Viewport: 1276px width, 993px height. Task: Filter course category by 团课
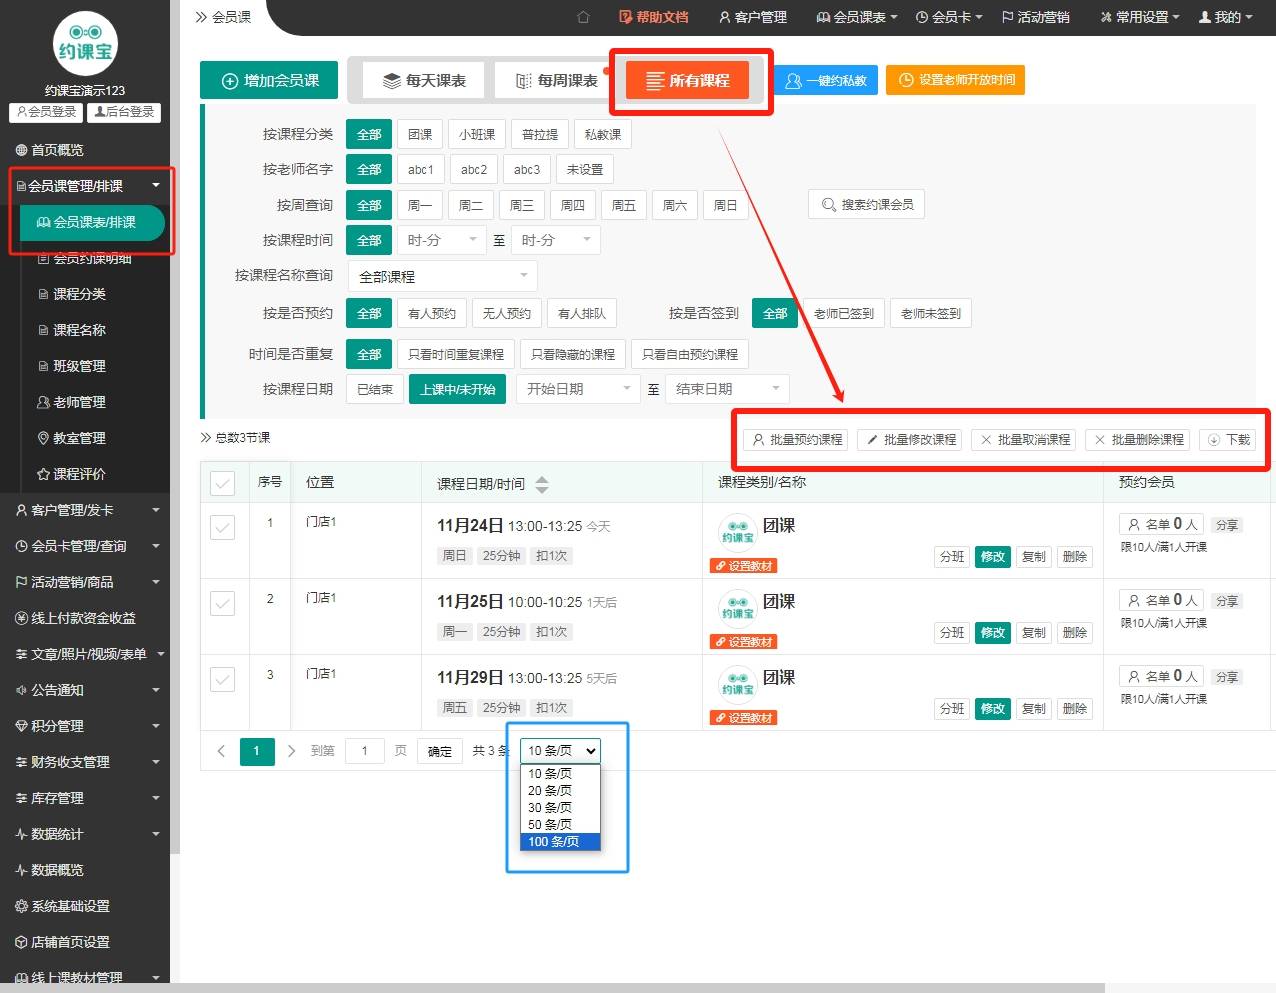pyautogui.click(x=420, y=134)
